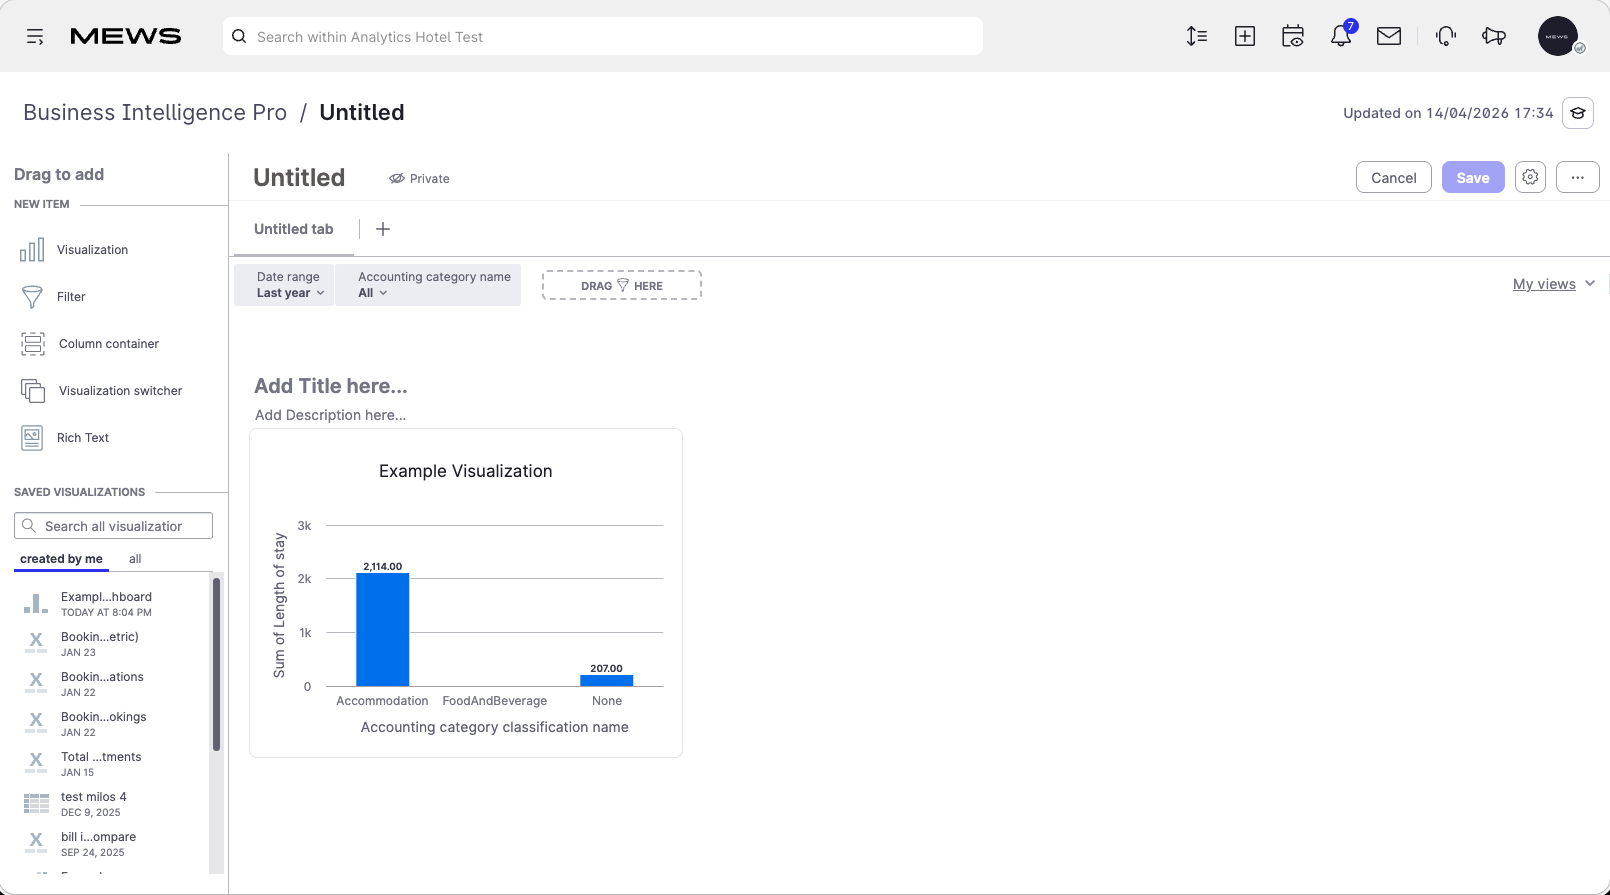Click the Updated on 14/04/2026 17:34 text
Viewport: 1610px width, 895px height.
pos(1448,113)
